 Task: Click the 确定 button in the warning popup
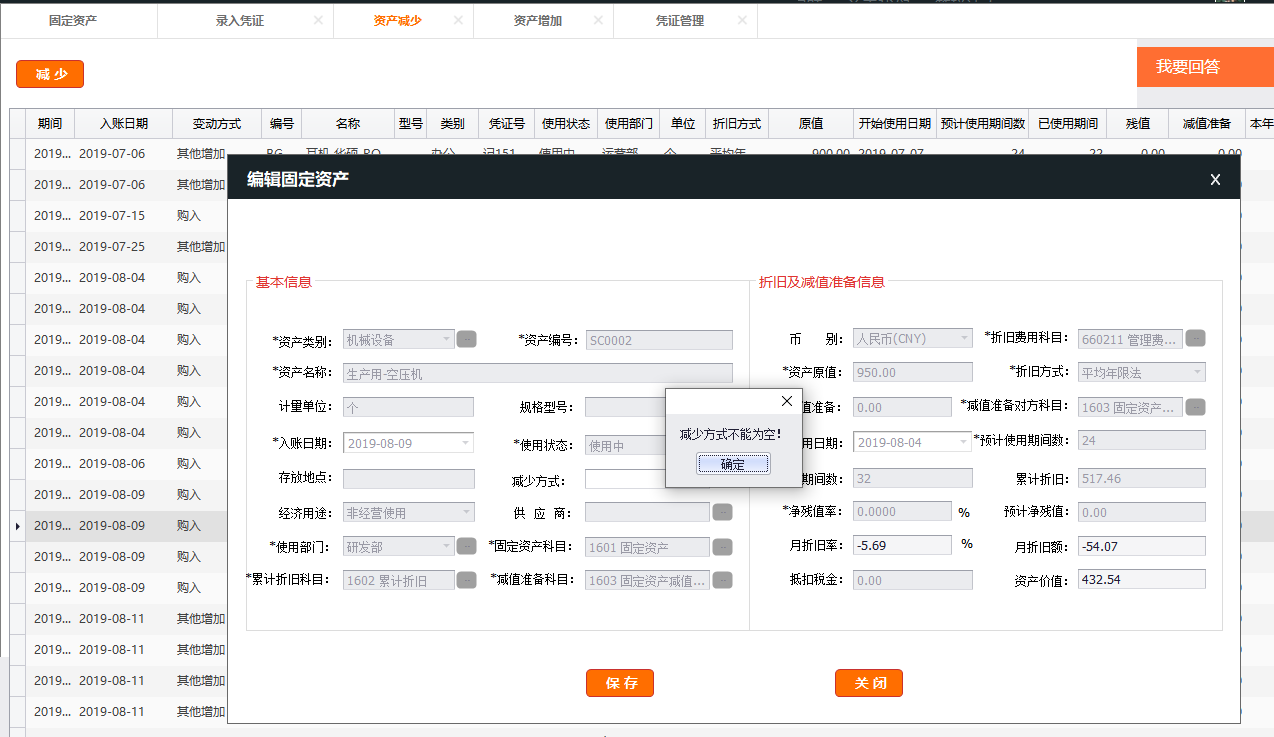[733, 464]
